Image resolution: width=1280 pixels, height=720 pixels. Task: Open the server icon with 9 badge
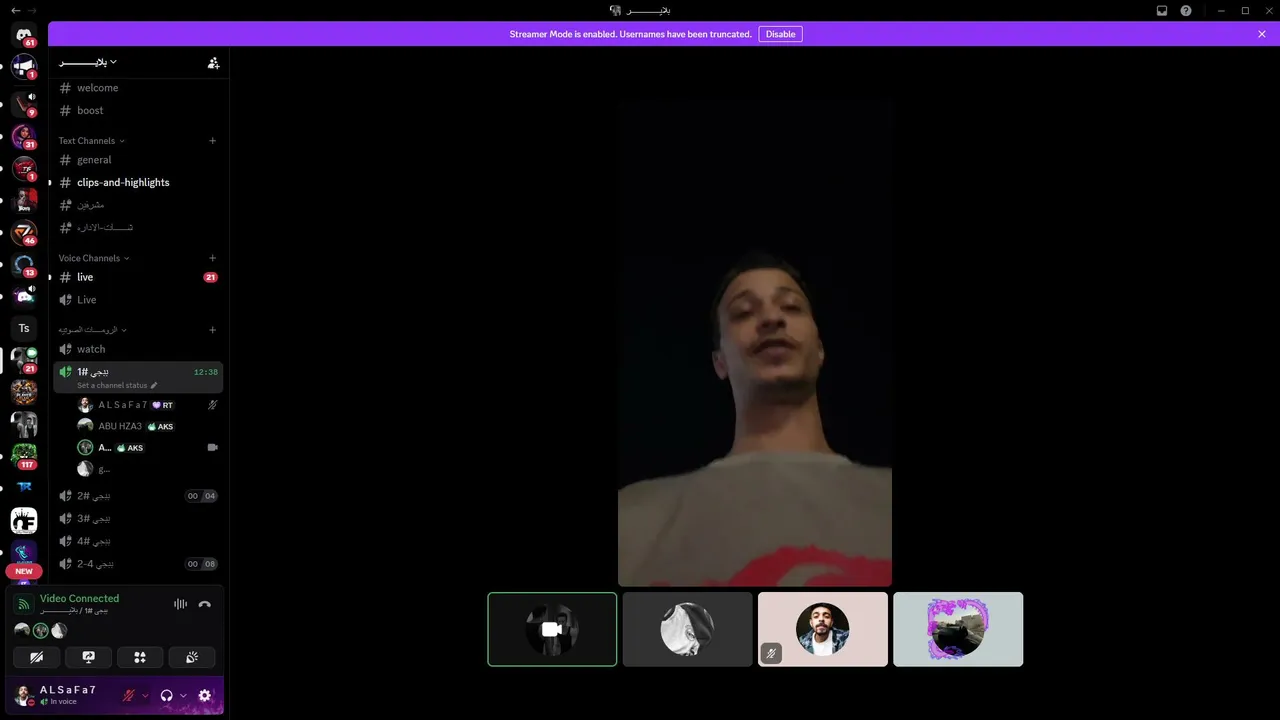[24, 103]
